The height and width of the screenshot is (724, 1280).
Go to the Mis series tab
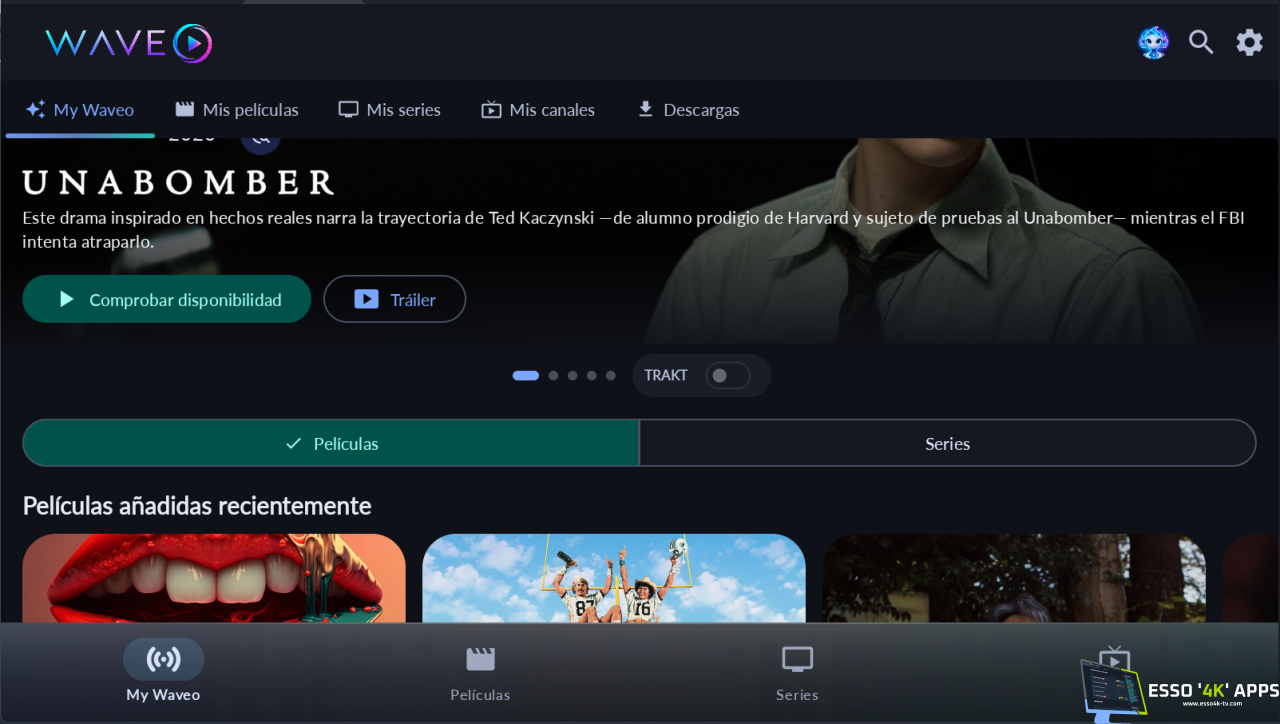[389, 110]
